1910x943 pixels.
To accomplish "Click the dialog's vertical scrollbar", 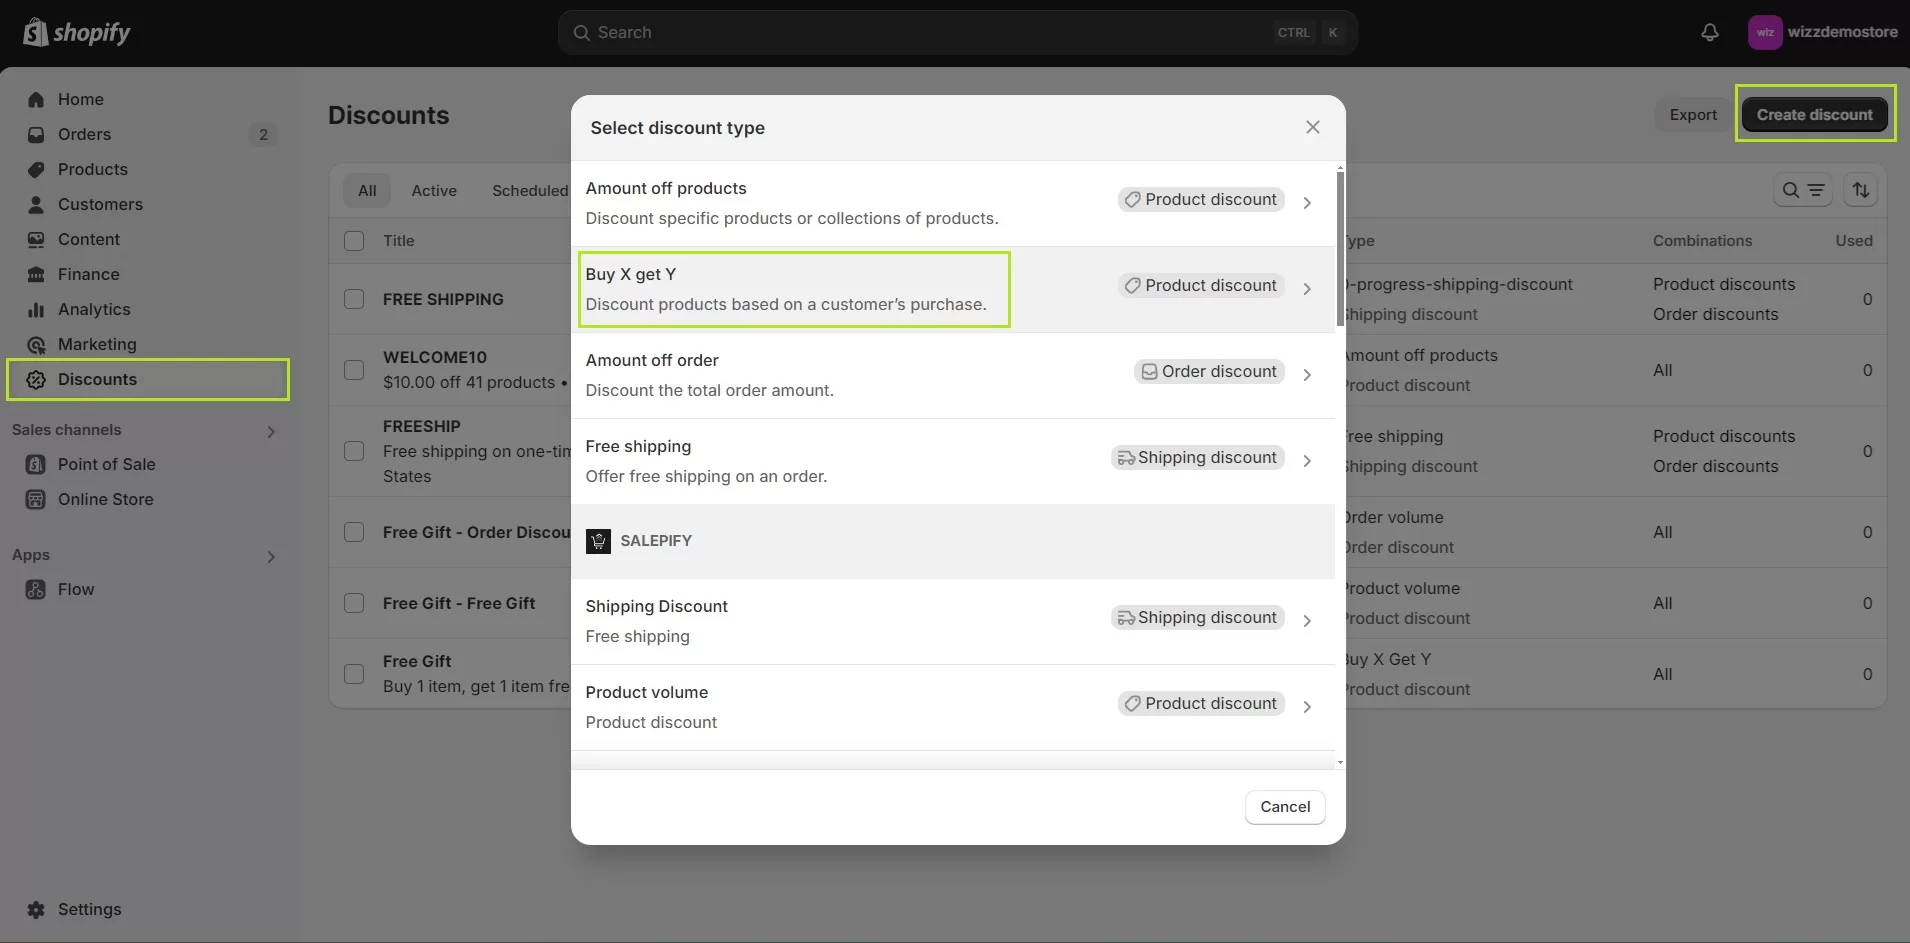I will pos(1340,248).
